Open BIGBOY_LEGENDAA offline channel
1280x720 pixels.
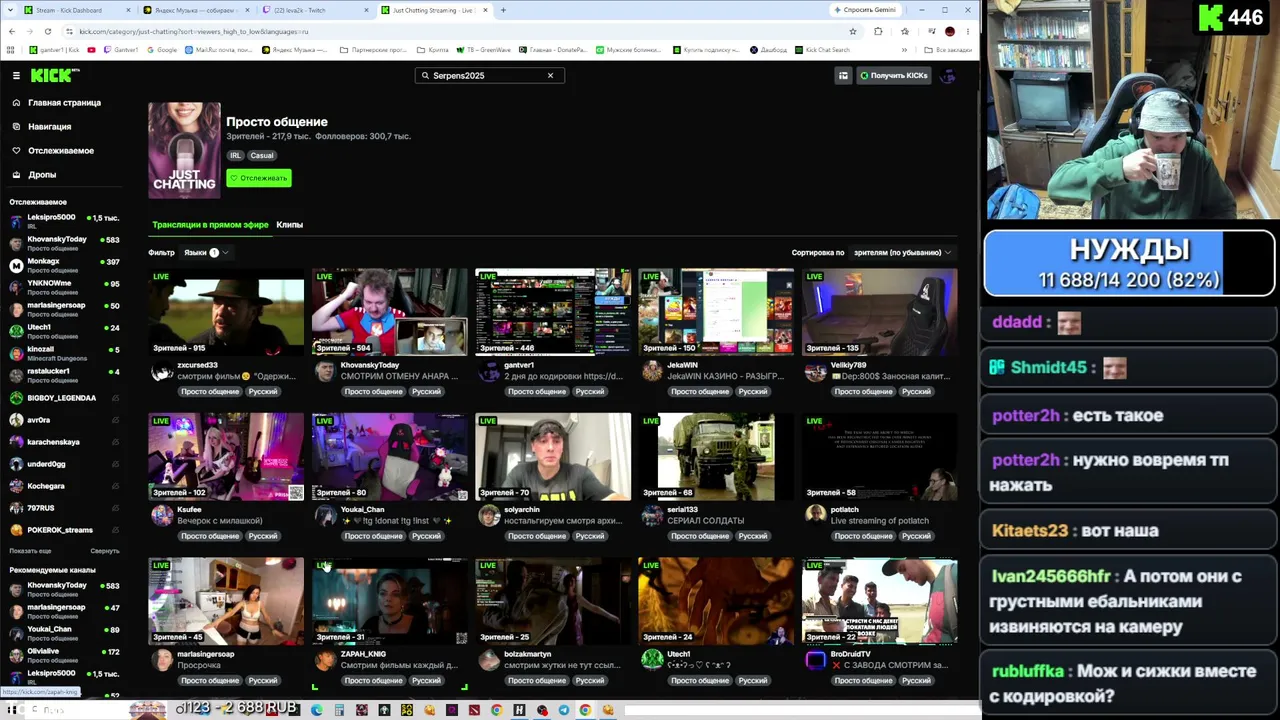tap(64, 398)
